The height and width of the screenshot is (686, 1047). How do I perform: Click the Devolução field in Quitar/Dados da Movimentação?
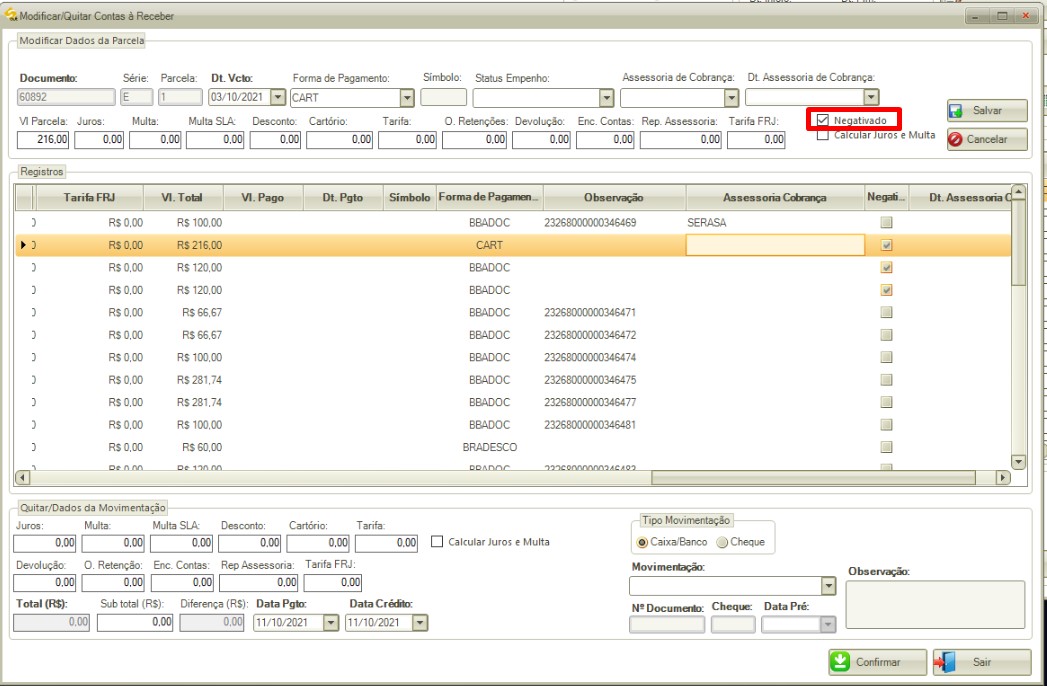(x=45, y=582)
